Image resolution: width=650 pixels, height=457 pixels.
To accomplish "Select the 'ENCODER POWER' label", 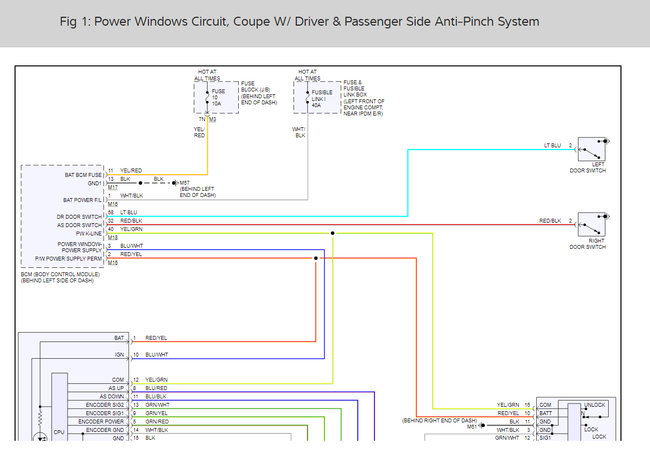I will pos(101,421).
